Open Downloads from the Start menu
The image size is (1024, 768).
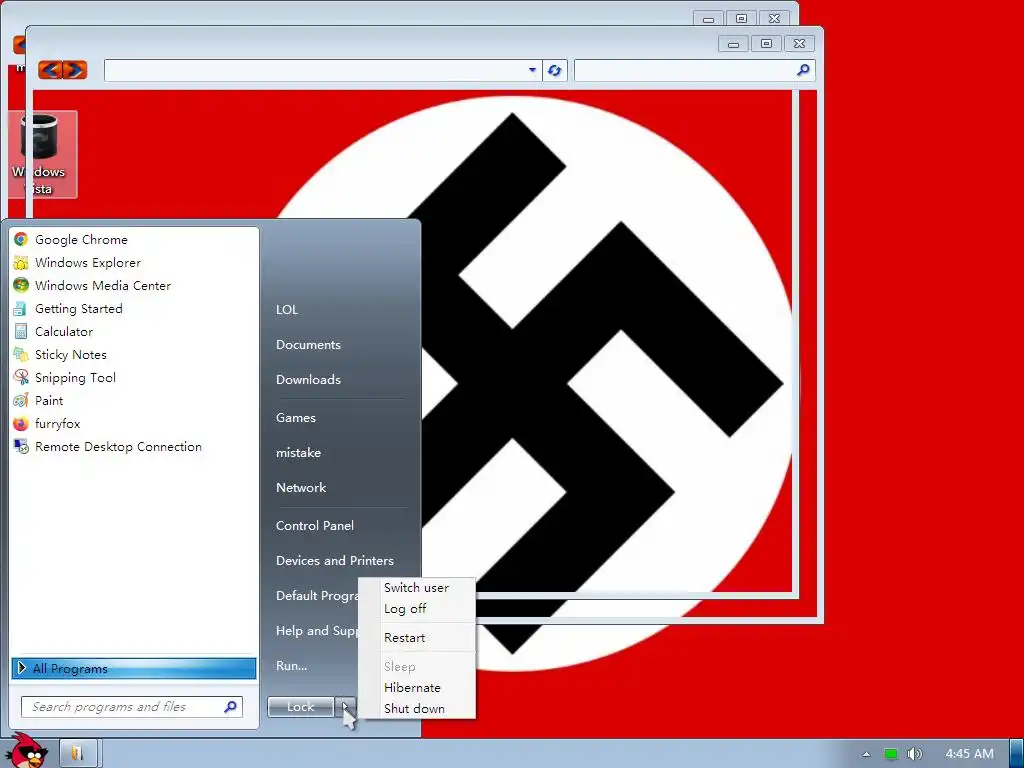tap(308, 379)
